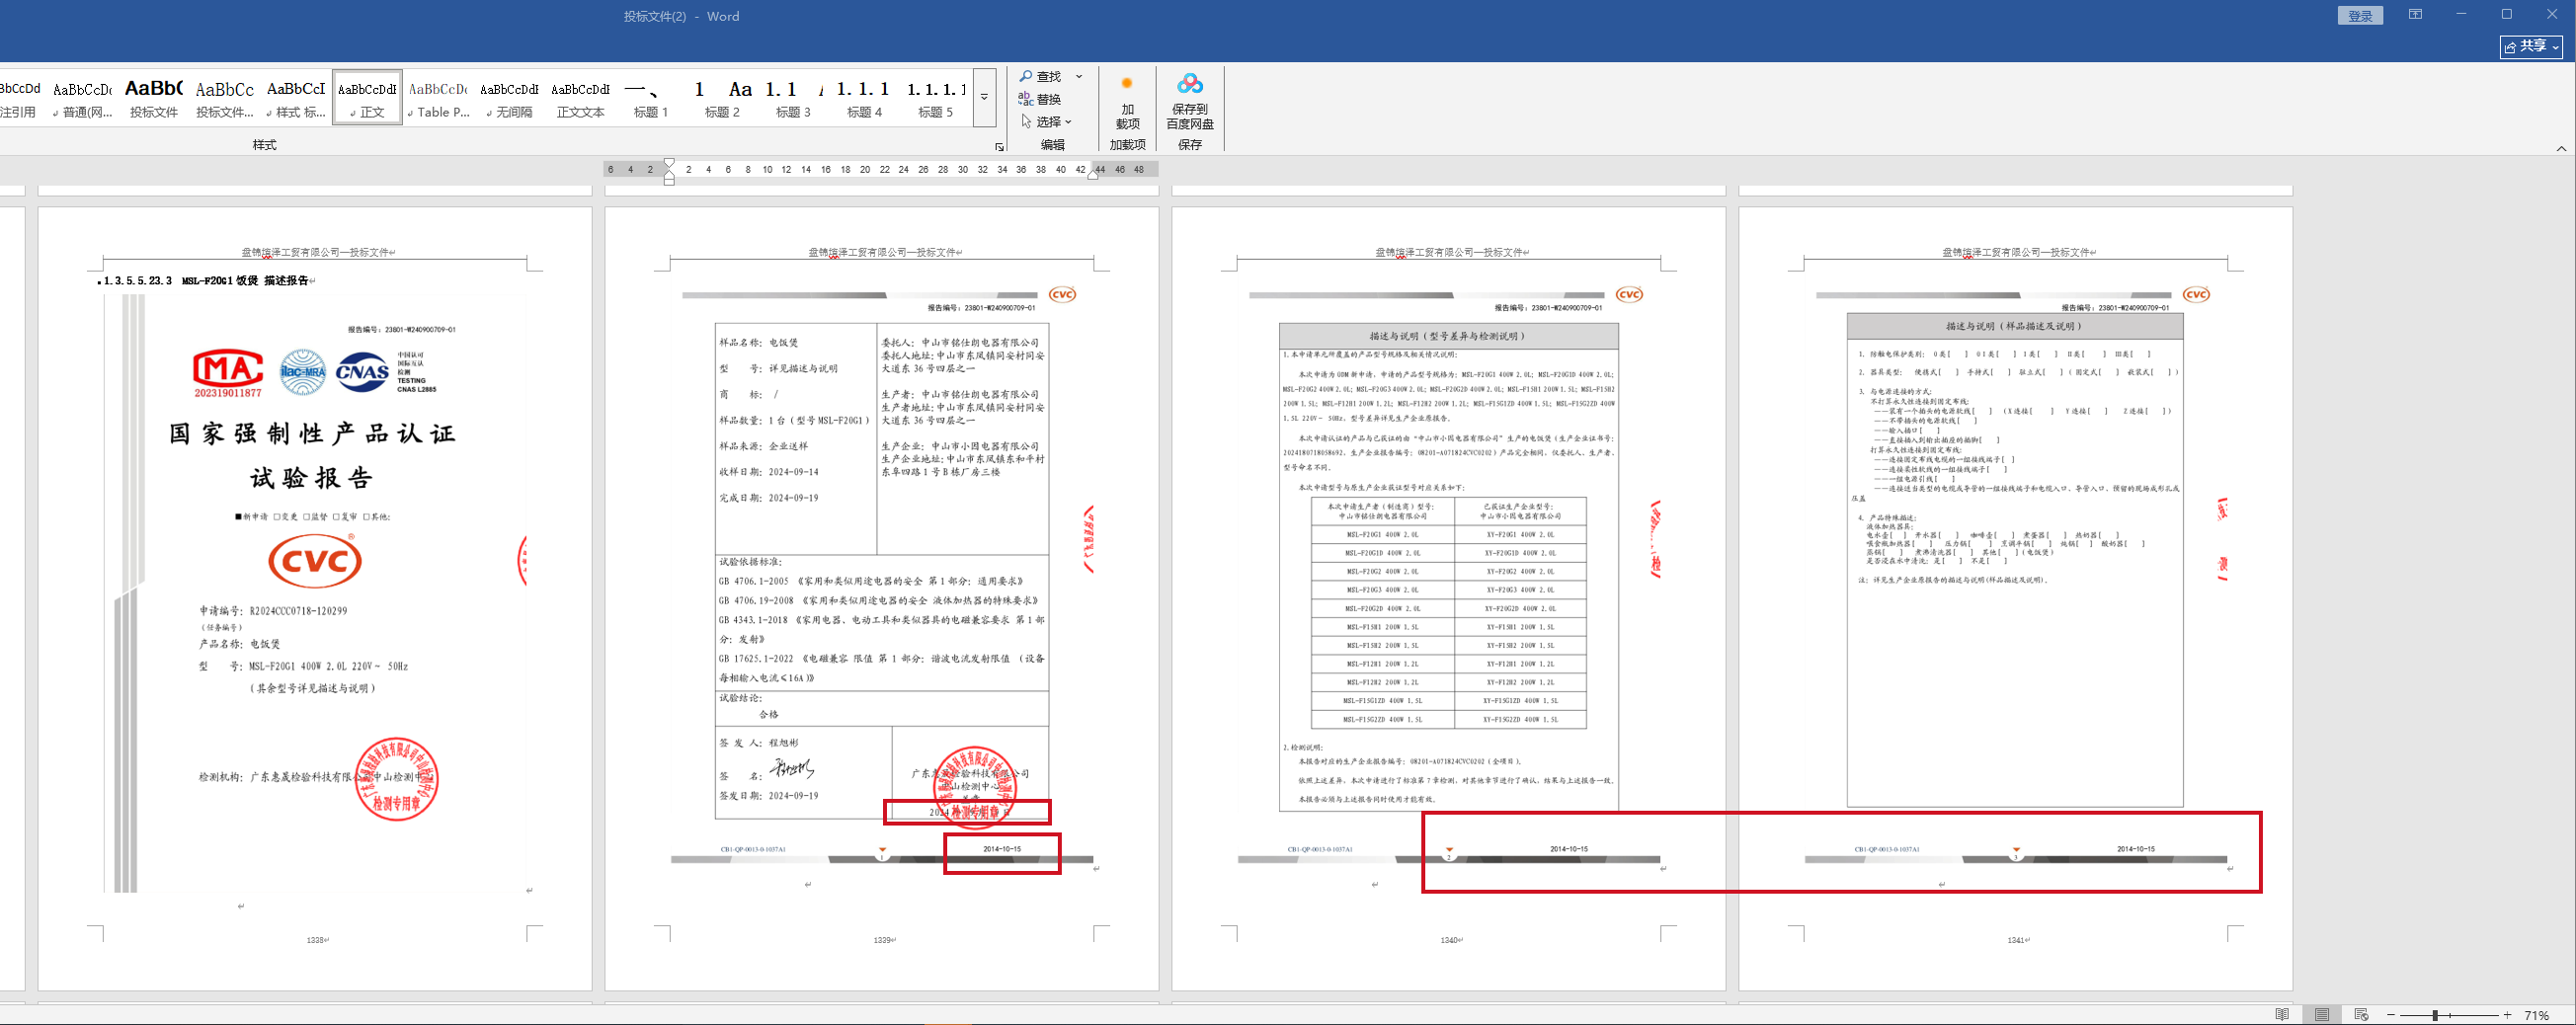The height and width of the screenshot is (1025, 2576).
Task: Apply the 标题 2 style
Action: click(x=722, y=98)
